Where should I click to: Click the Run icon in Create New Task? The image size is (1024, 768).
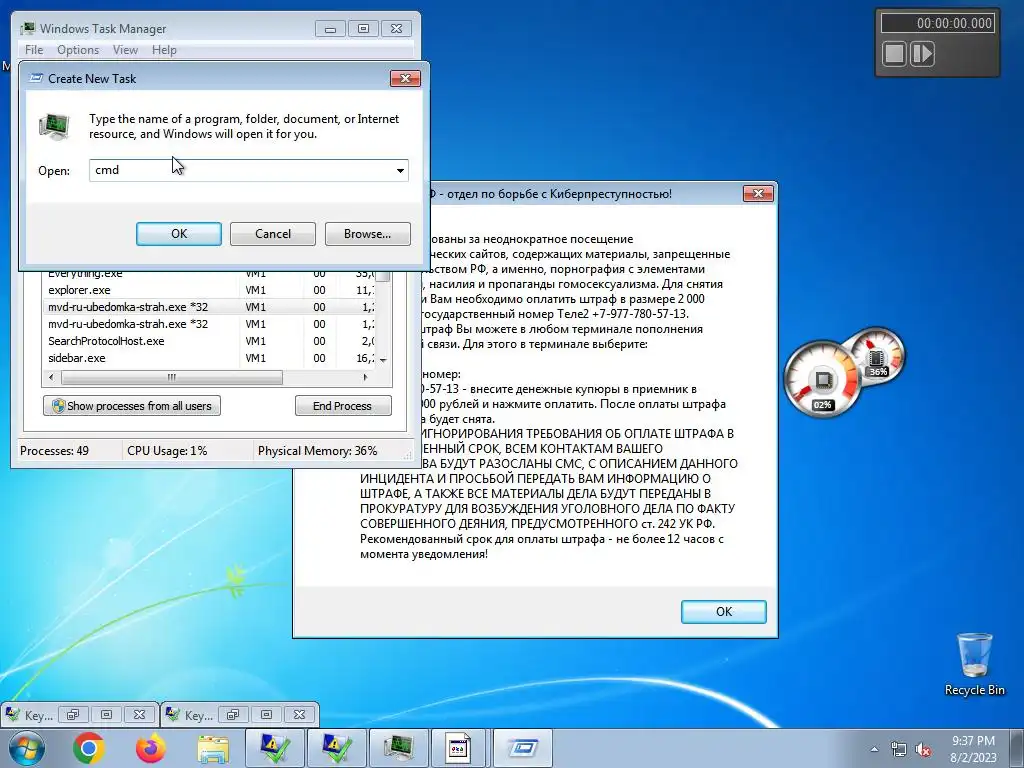coord(54,126)
